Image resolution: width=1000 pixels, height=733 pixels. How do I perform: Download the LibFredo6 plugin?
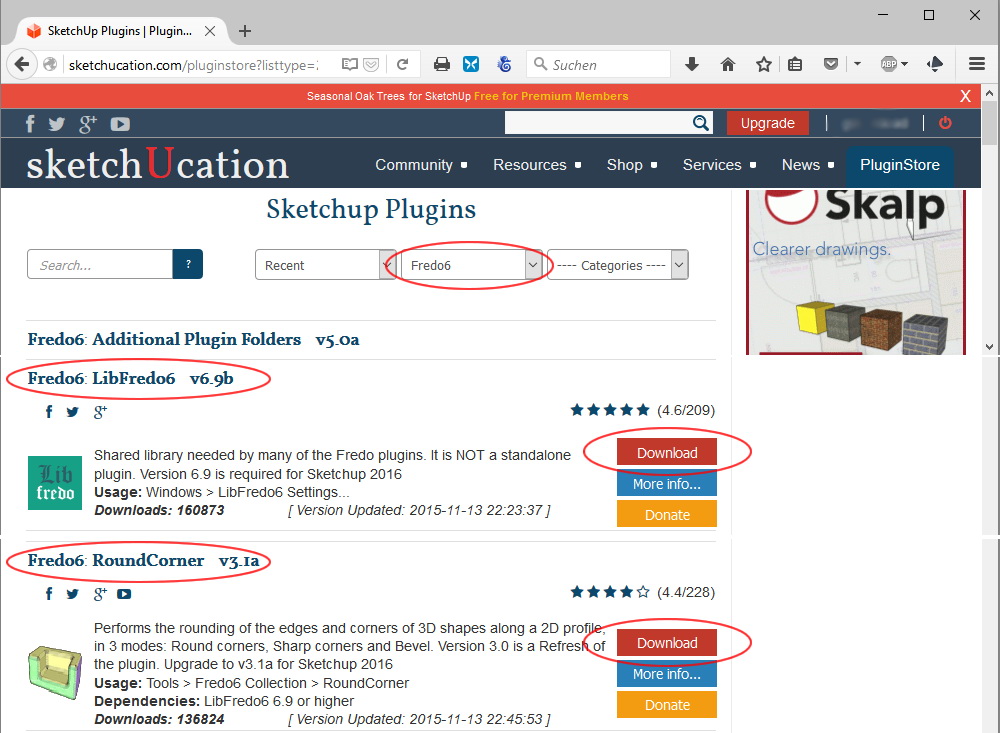point(667,453)
